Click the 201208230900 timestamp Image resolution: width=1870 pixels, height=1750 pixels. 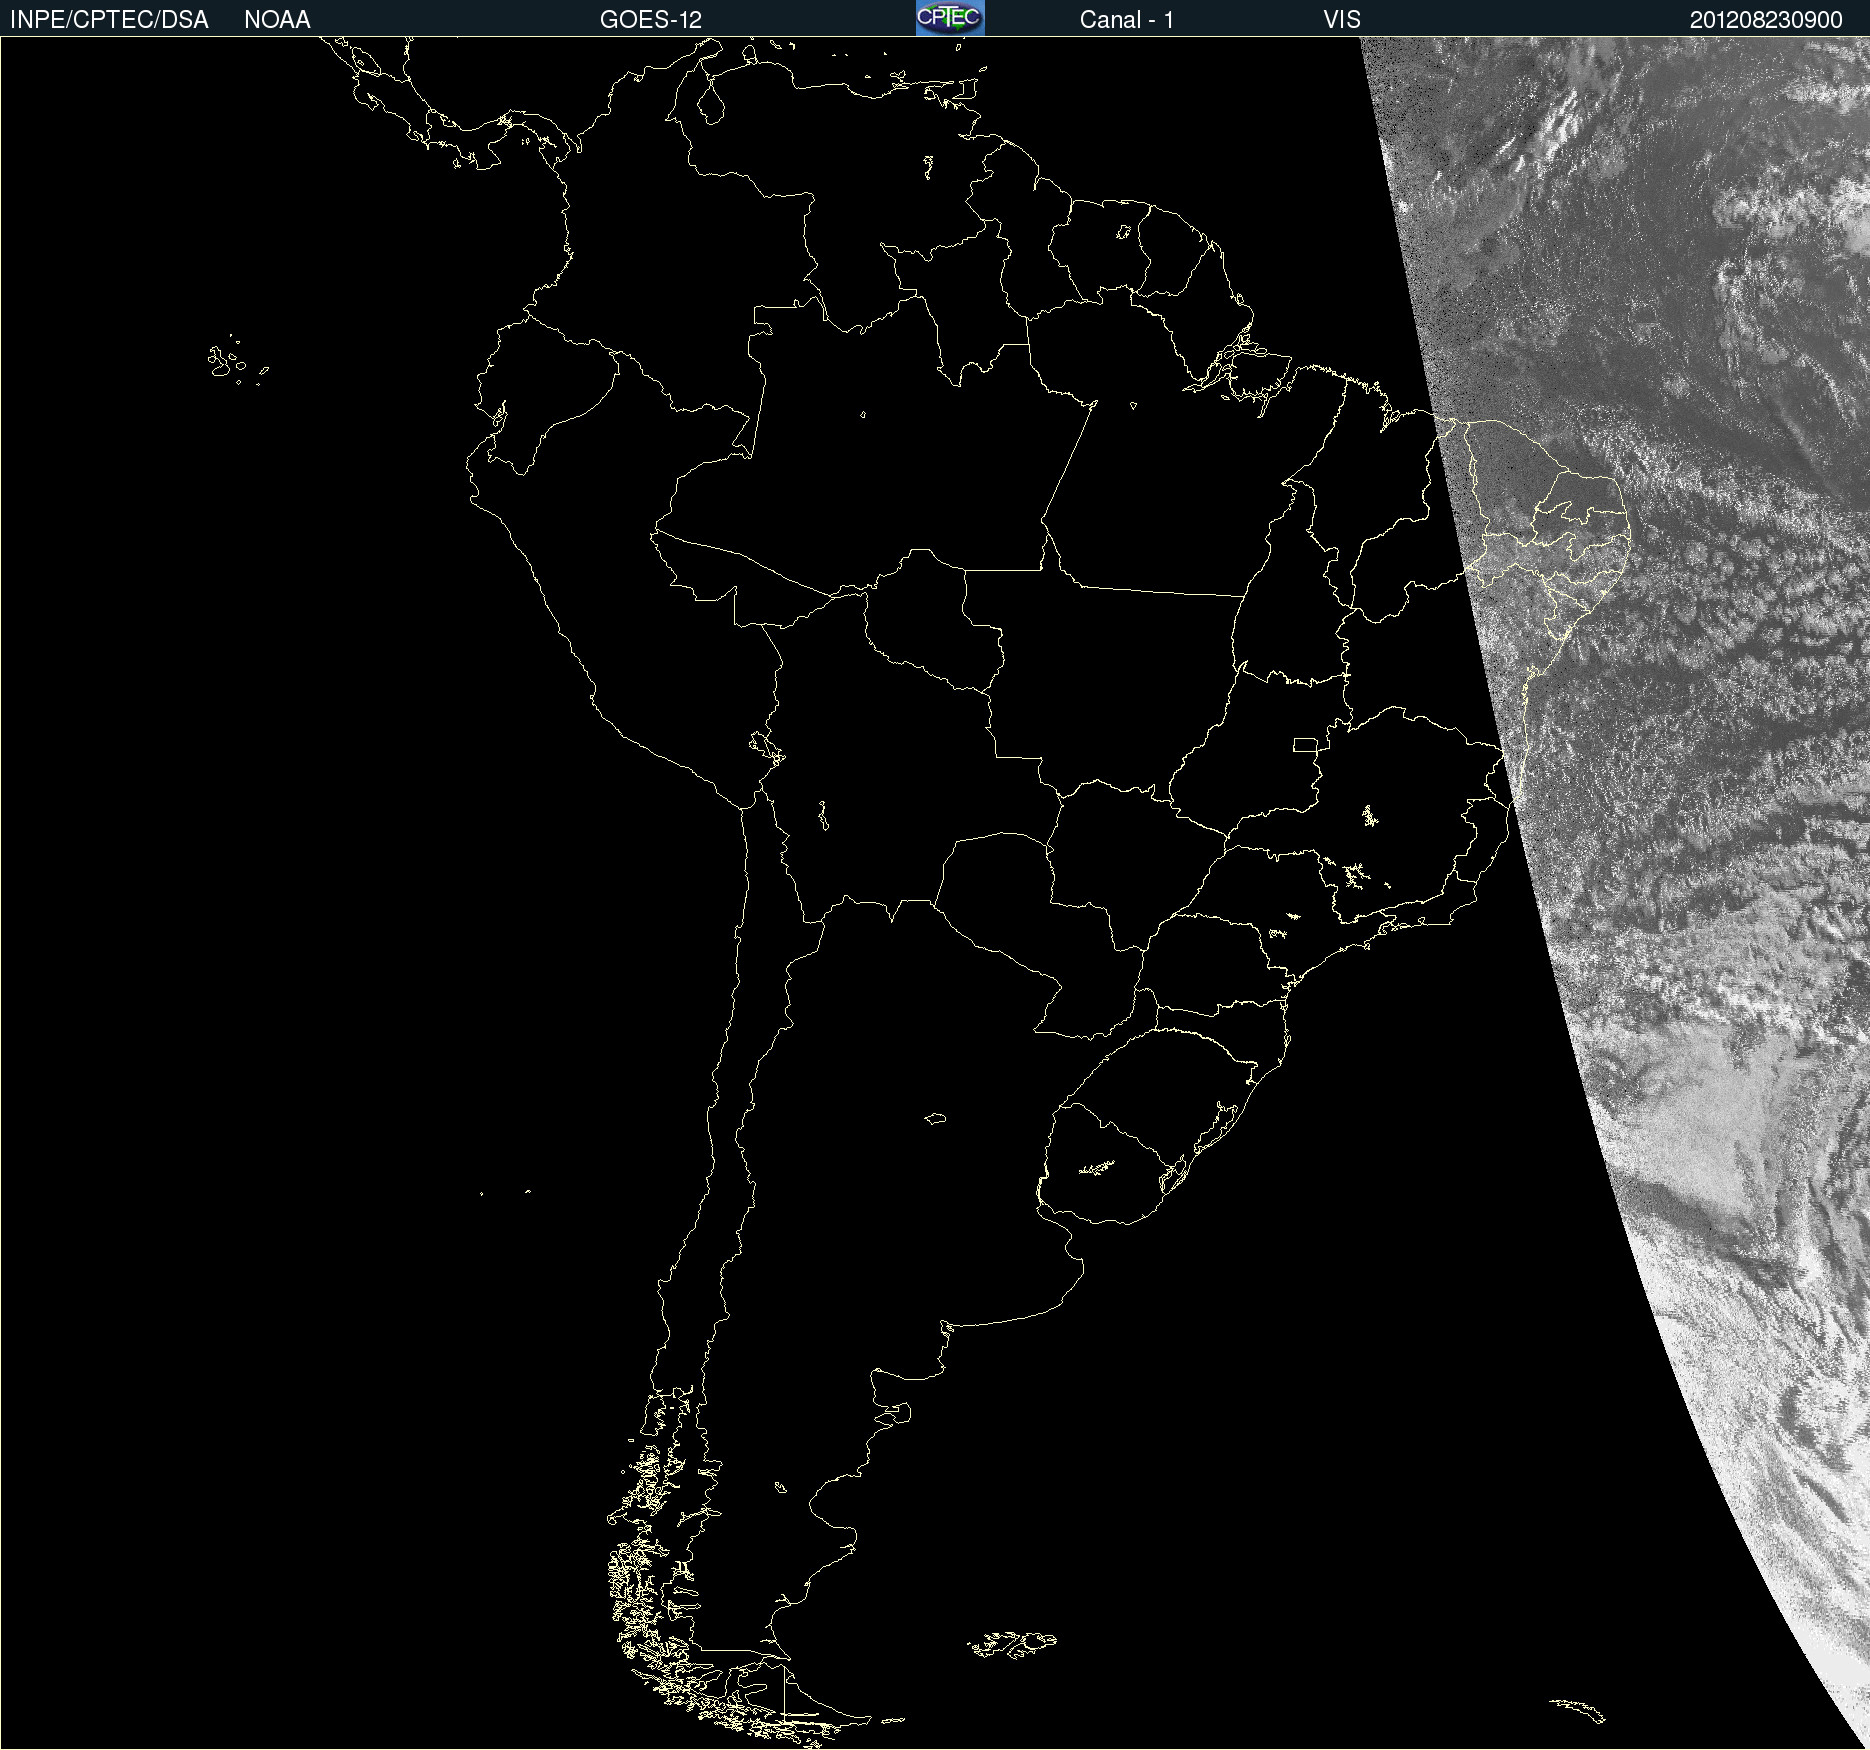(1766, 20)
